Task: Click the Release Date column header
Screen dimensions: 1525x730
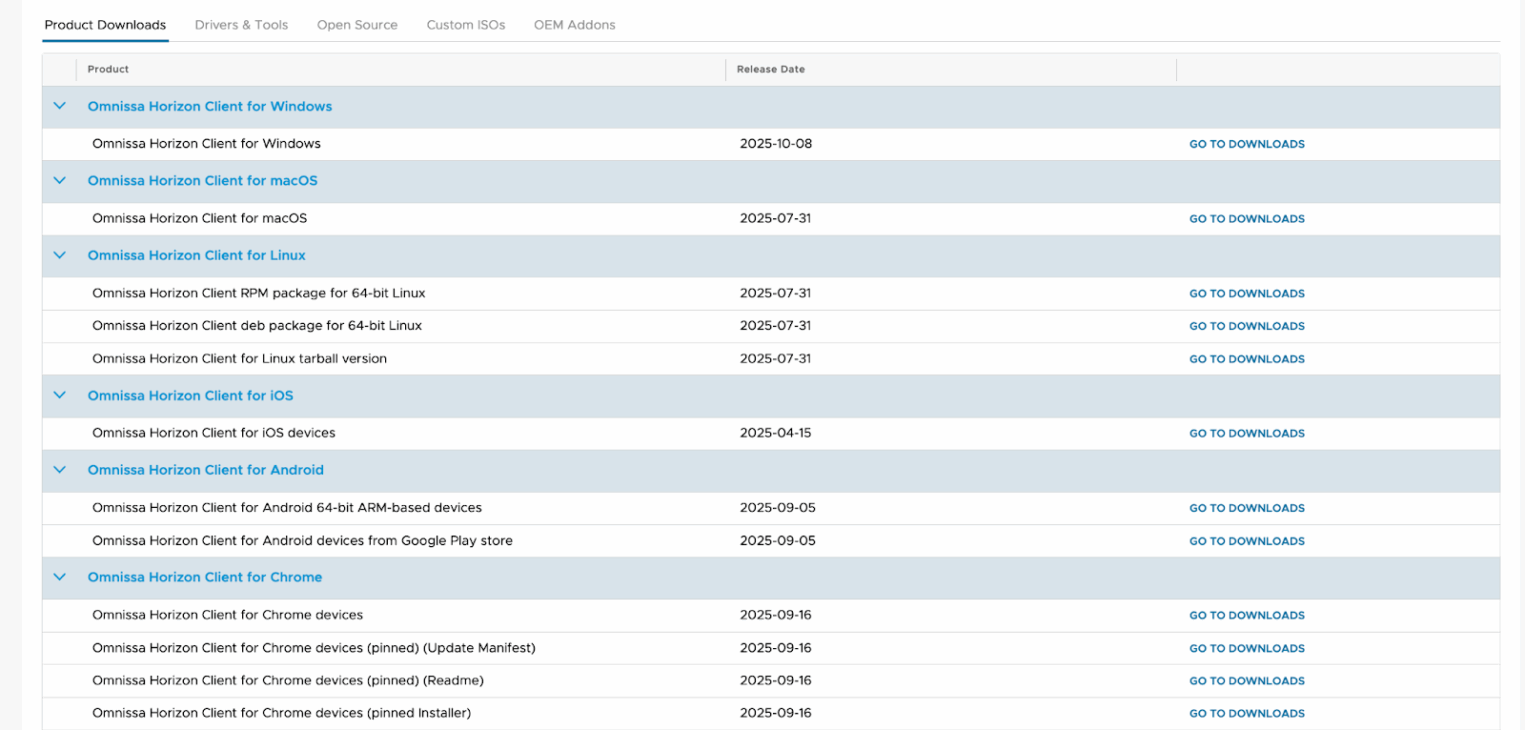Action: pos(770,69)
